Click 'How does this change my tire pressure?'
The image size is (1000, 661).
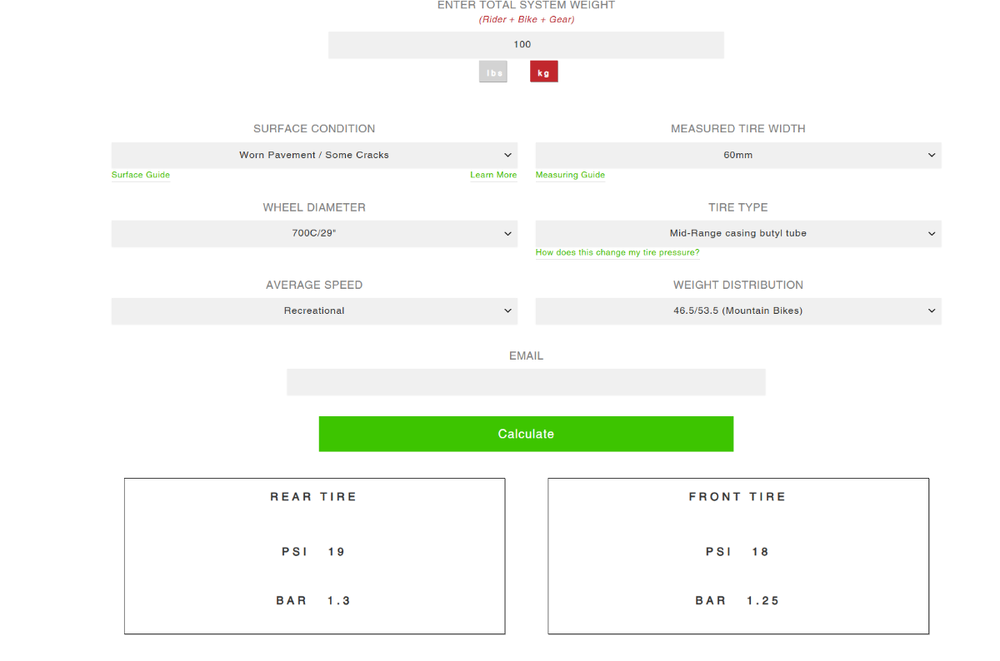(617, 253)
